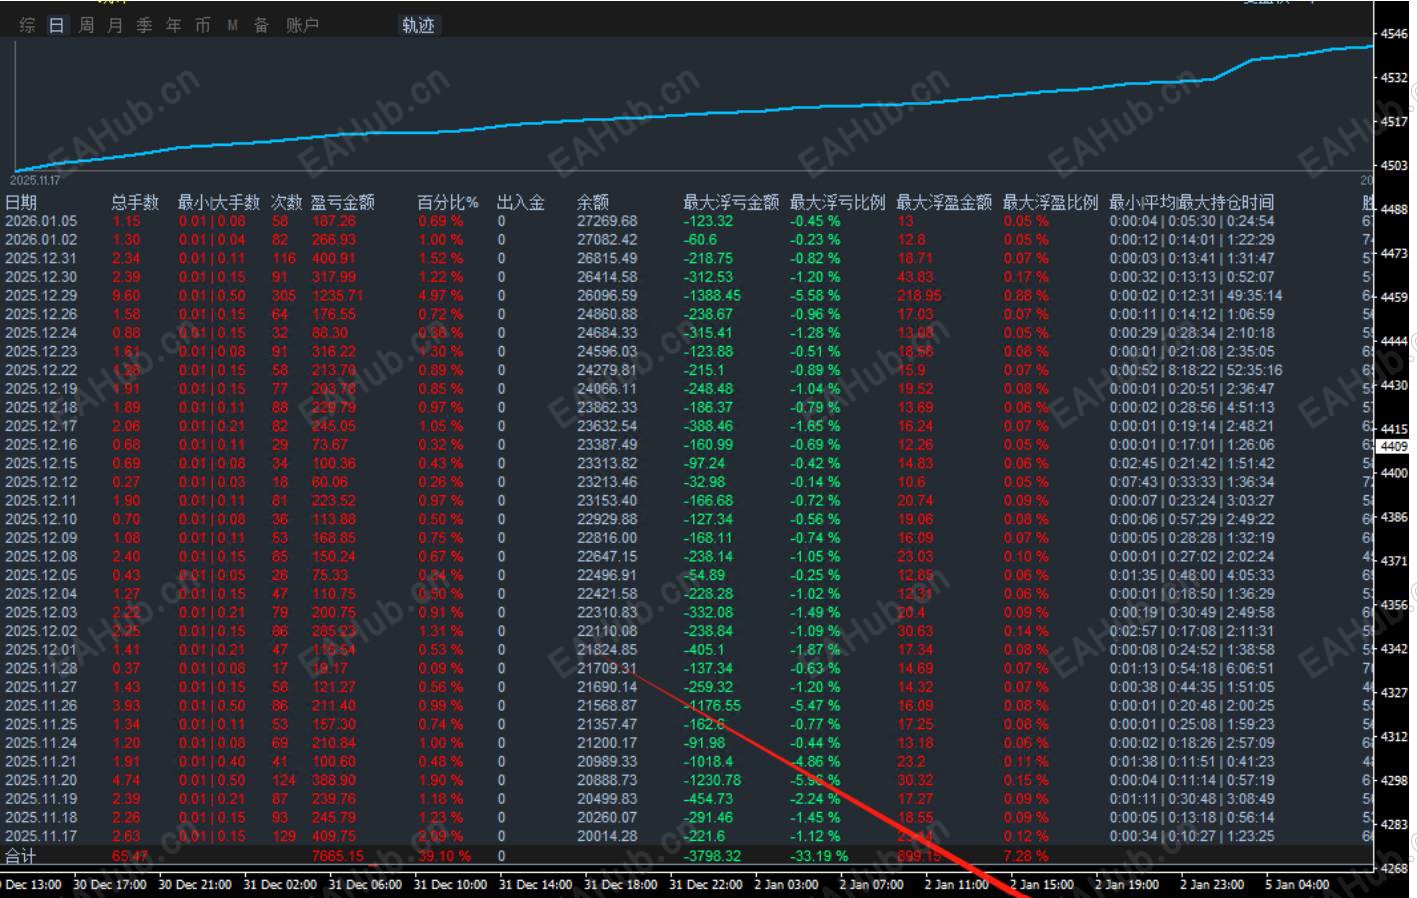Select the 2025.12.31 date row
Screen dimensions: 1417x898
tap(41, 258)
